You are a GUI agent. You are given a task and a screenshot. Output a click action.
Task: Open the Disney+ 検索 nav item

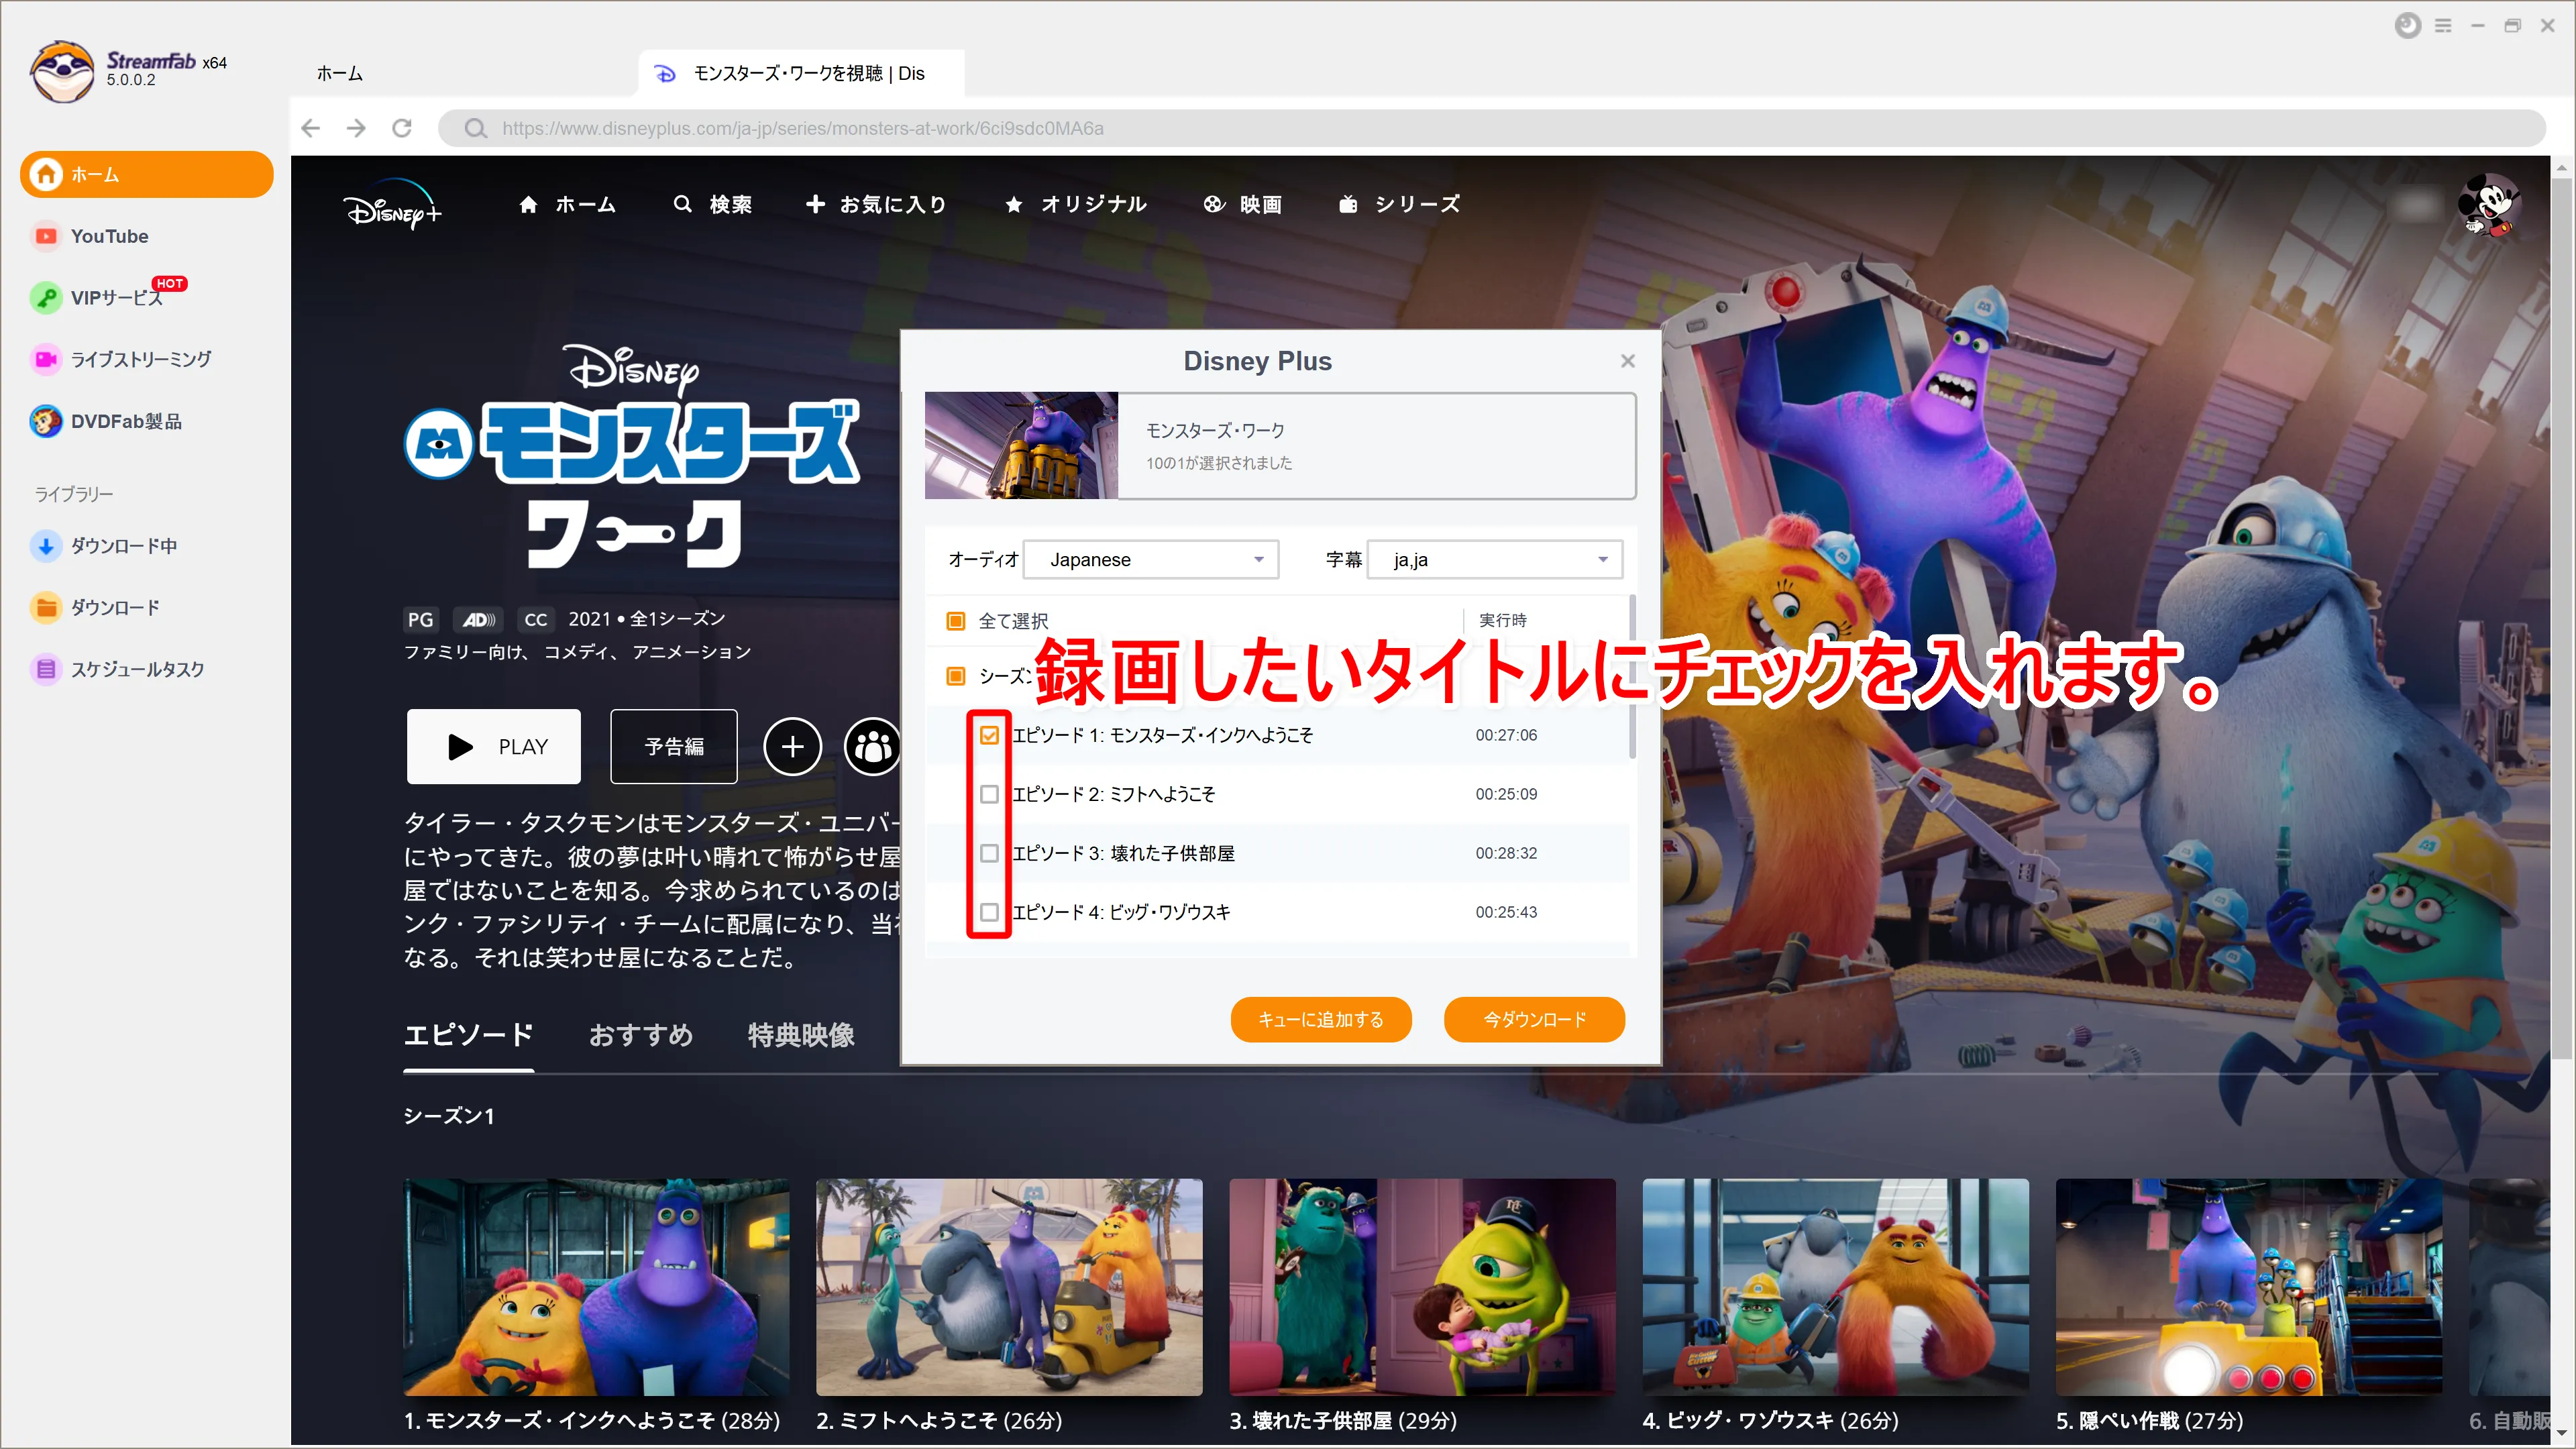pos(712,205)
